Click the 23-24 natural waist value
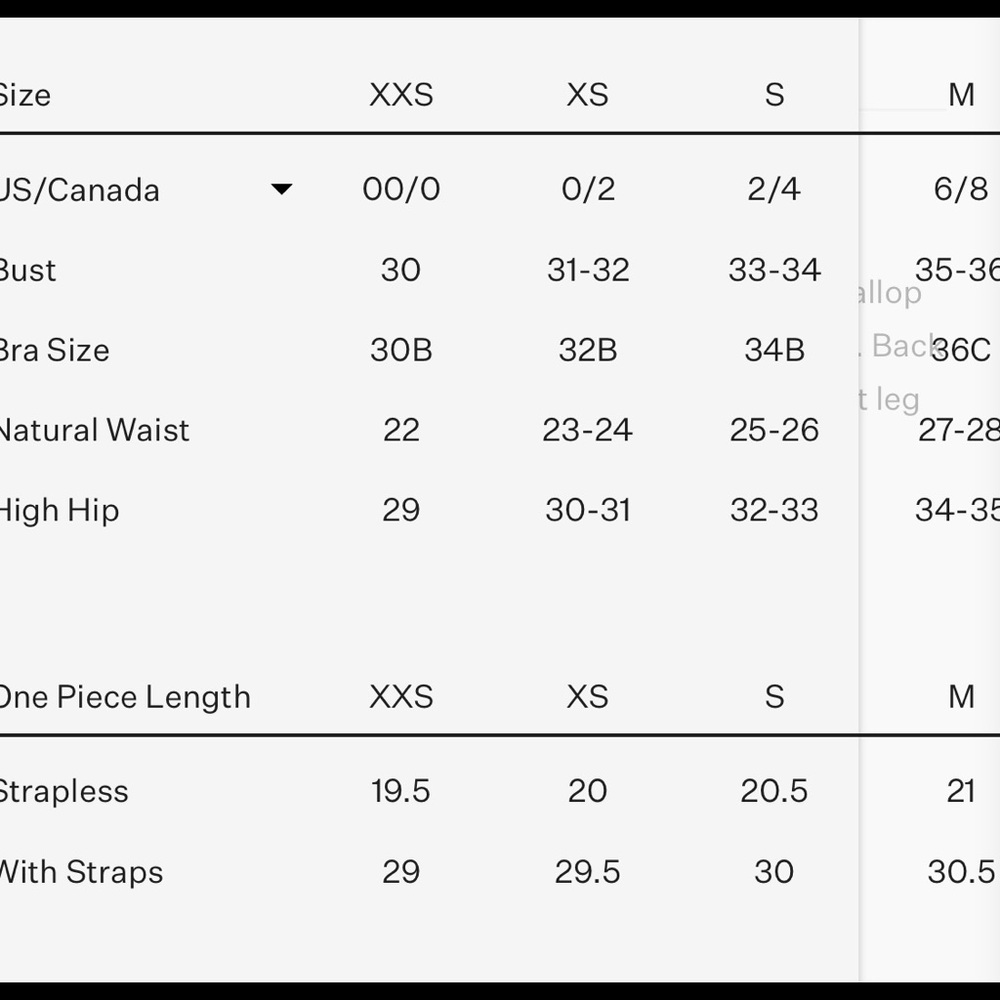The image size is (1000, 1000). (x=587, y=430)
